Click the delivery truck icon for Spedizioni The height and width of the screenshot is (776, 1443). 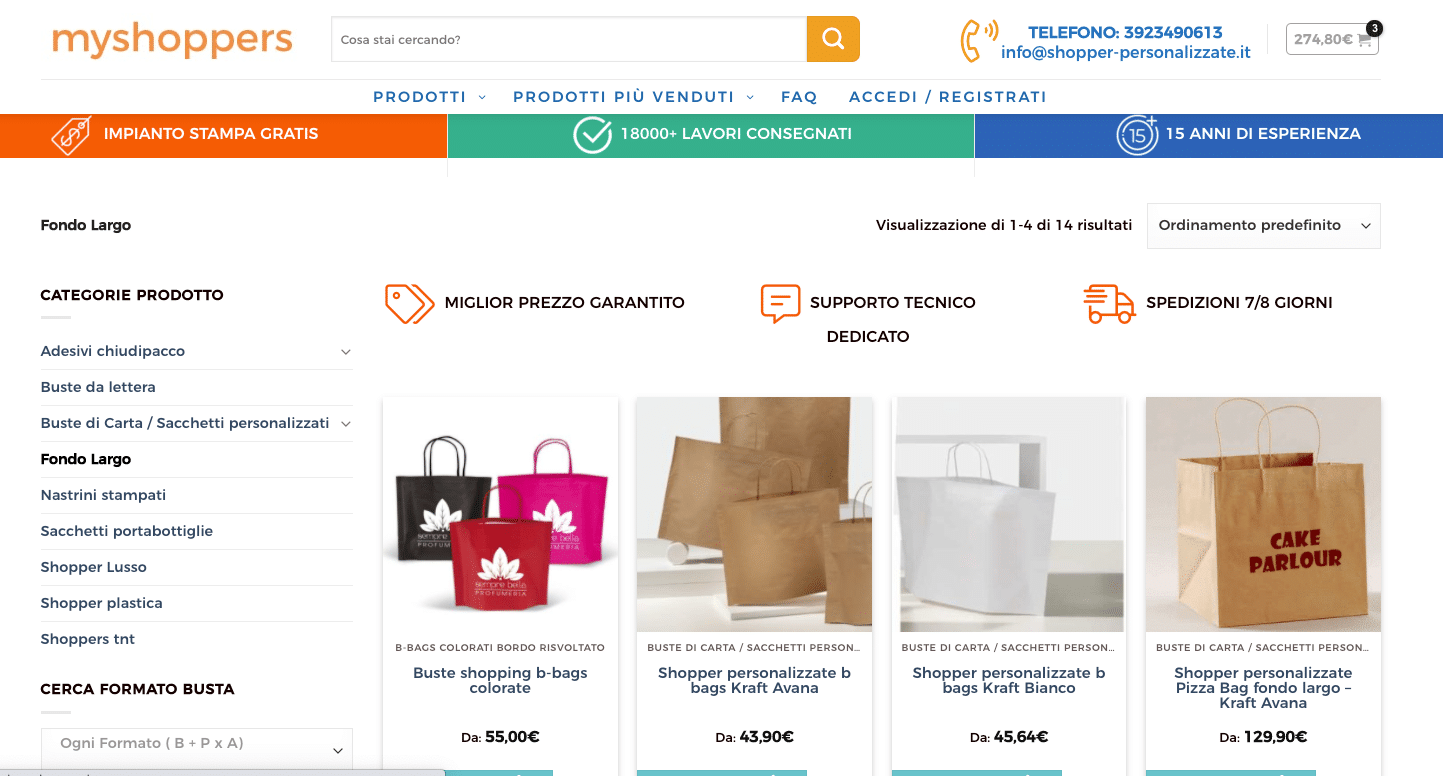[1109, 303]
